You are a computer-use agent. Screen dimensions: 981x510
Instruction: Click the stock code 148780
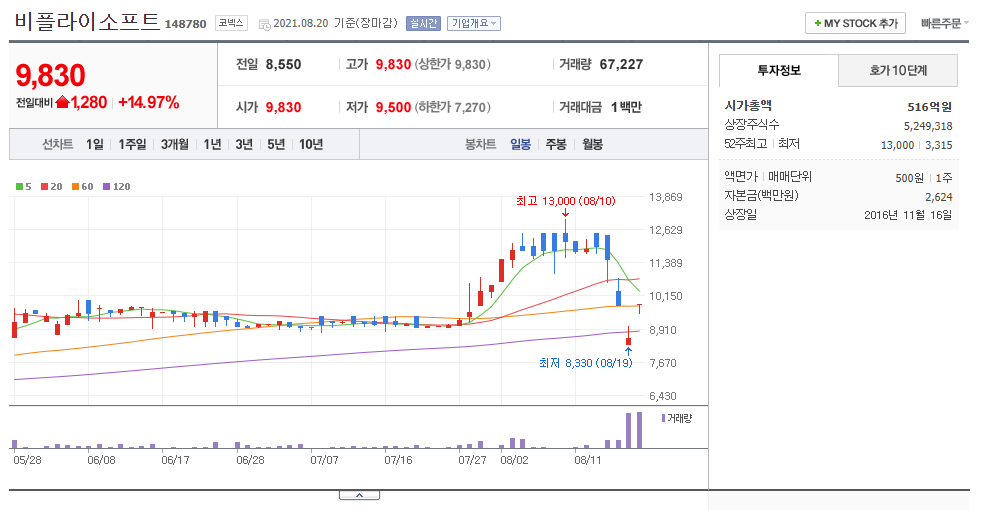click(185, 24)
